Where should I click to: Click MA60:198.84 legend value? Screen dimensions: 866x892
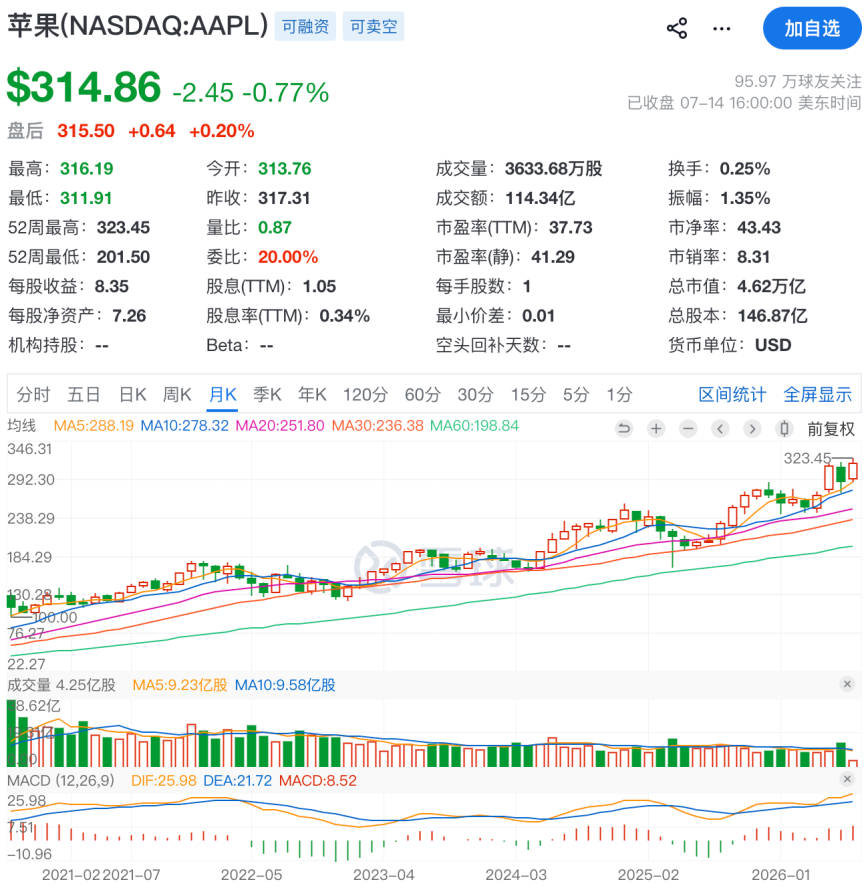point(475,426)
